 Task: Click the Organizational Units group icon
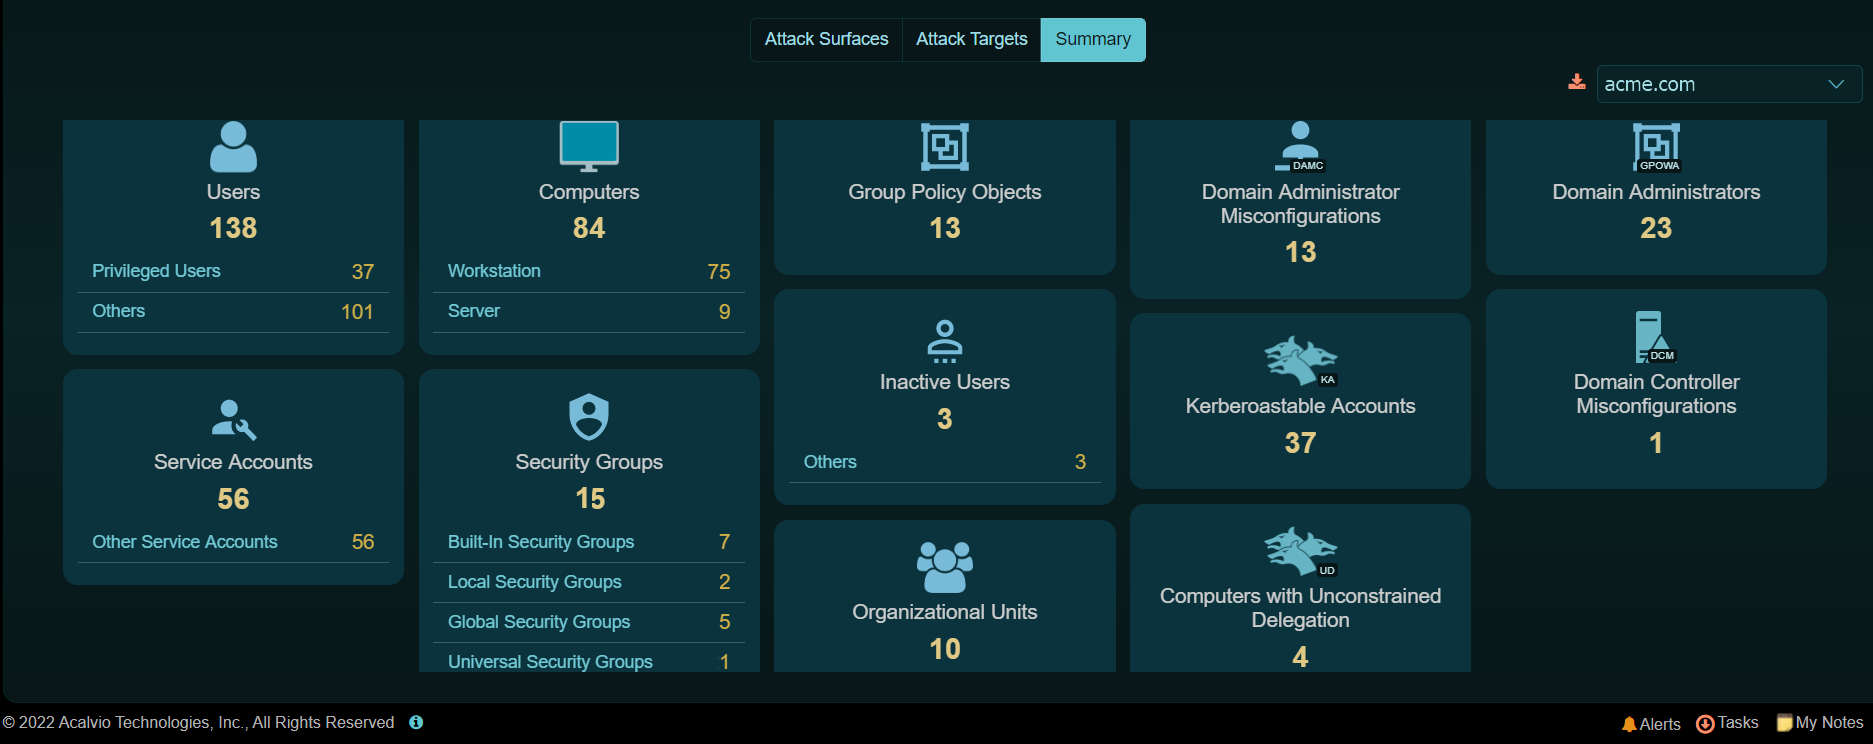pyautogui.click(x=944, y=567)
